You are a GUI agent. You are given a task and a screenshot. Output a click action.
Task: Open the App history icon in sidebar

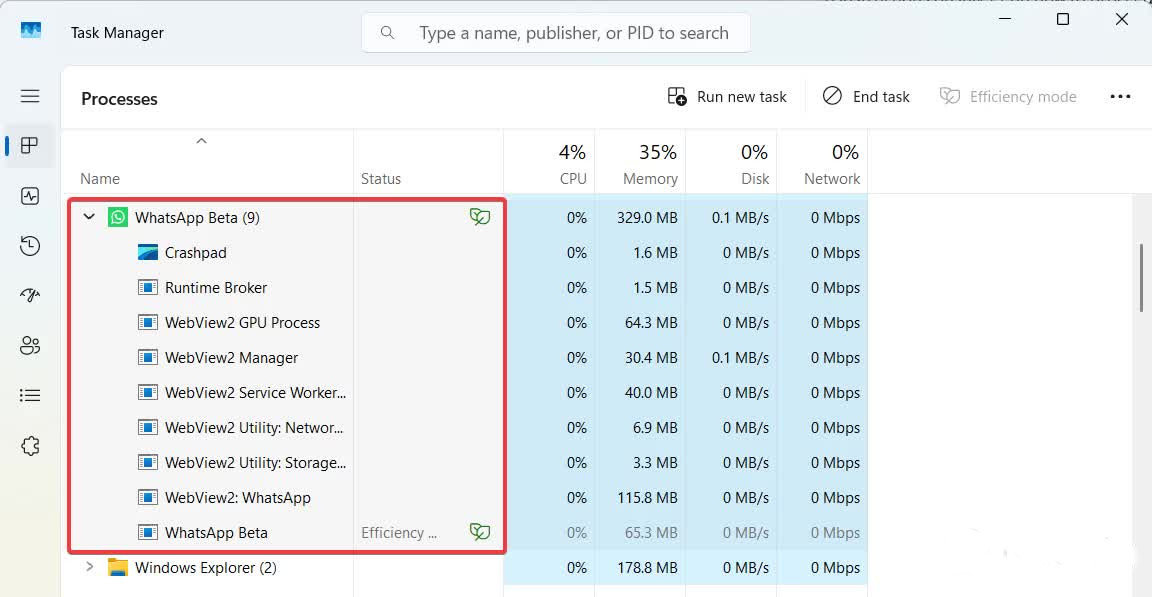pos(30,246)
